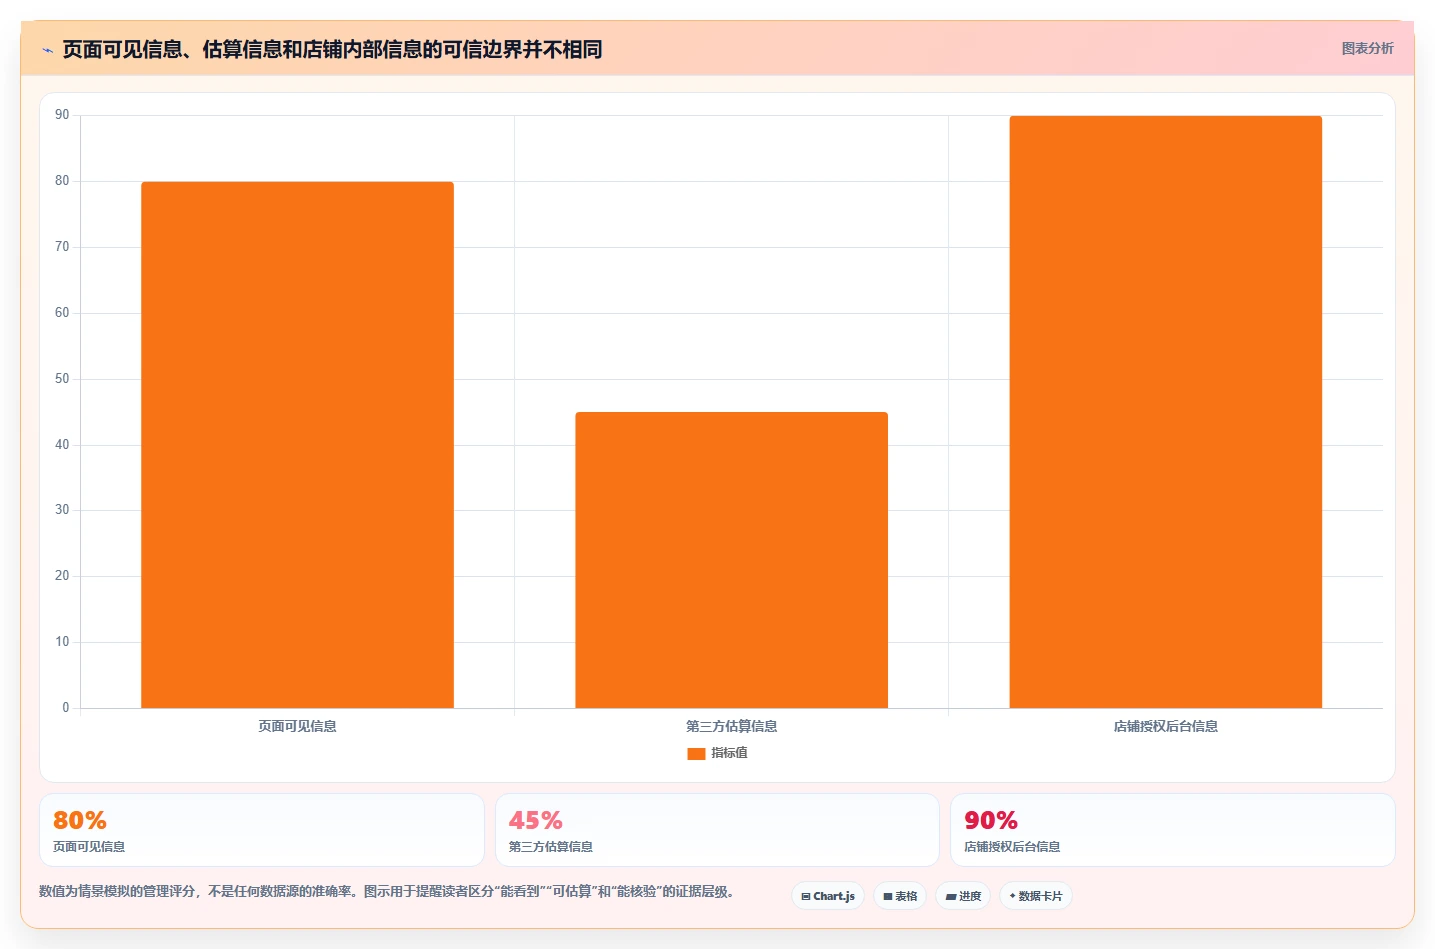The image size is (1435, 949).
Task: Click the x-axis label 店铺授权后台信息
Action: 1165,726
